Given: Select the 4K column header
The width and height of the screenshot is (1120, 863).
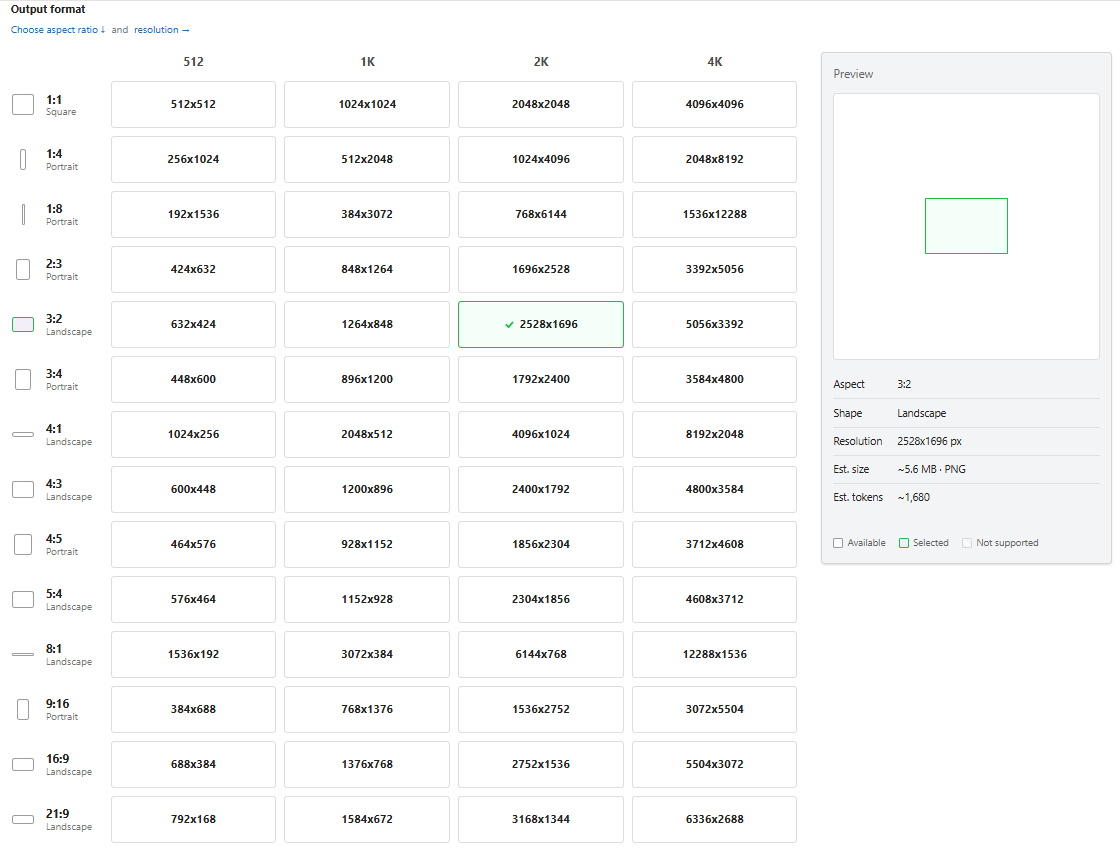Looking at the screenshot, I should pos(714,62).
